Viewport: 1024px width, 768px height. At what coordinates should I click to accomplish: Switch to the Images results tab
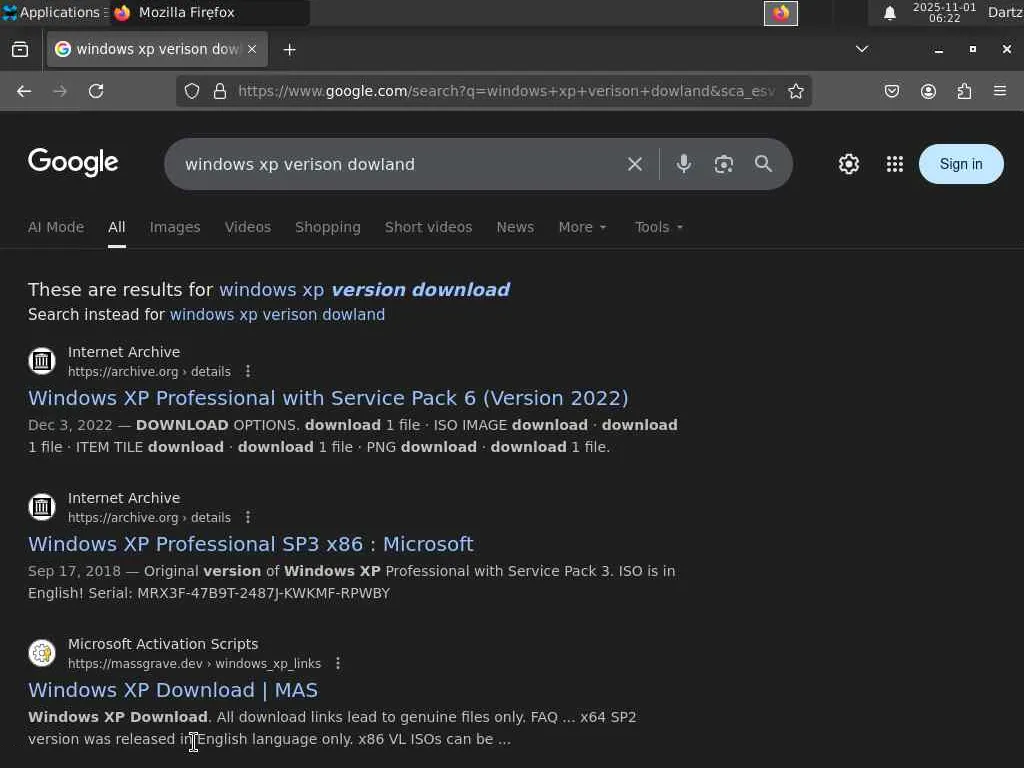175,227
